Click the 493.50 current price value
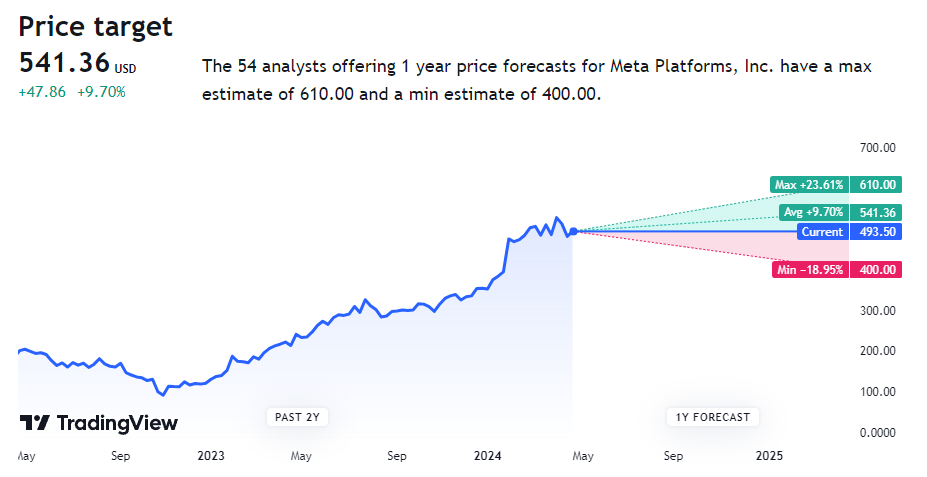This screenshot has width=927, height=477. click(x=876, y=232)
